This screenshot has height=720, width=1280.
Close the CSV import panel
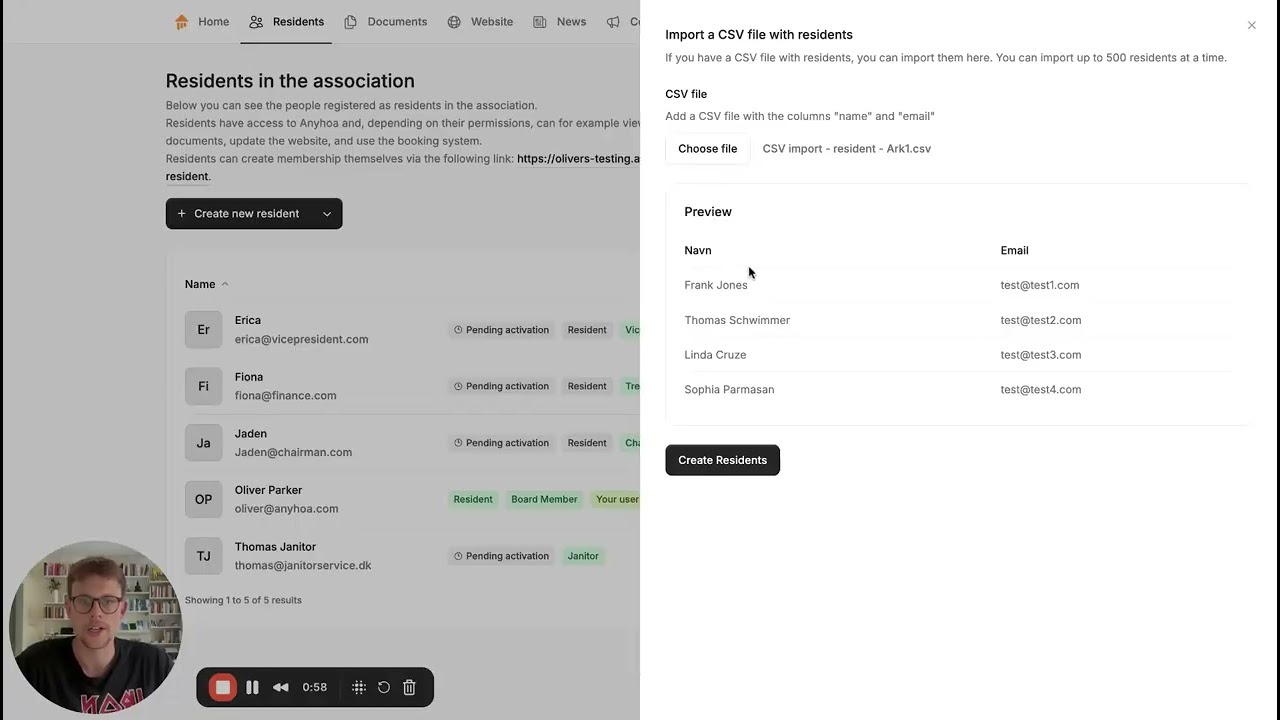click(1251, 25)
